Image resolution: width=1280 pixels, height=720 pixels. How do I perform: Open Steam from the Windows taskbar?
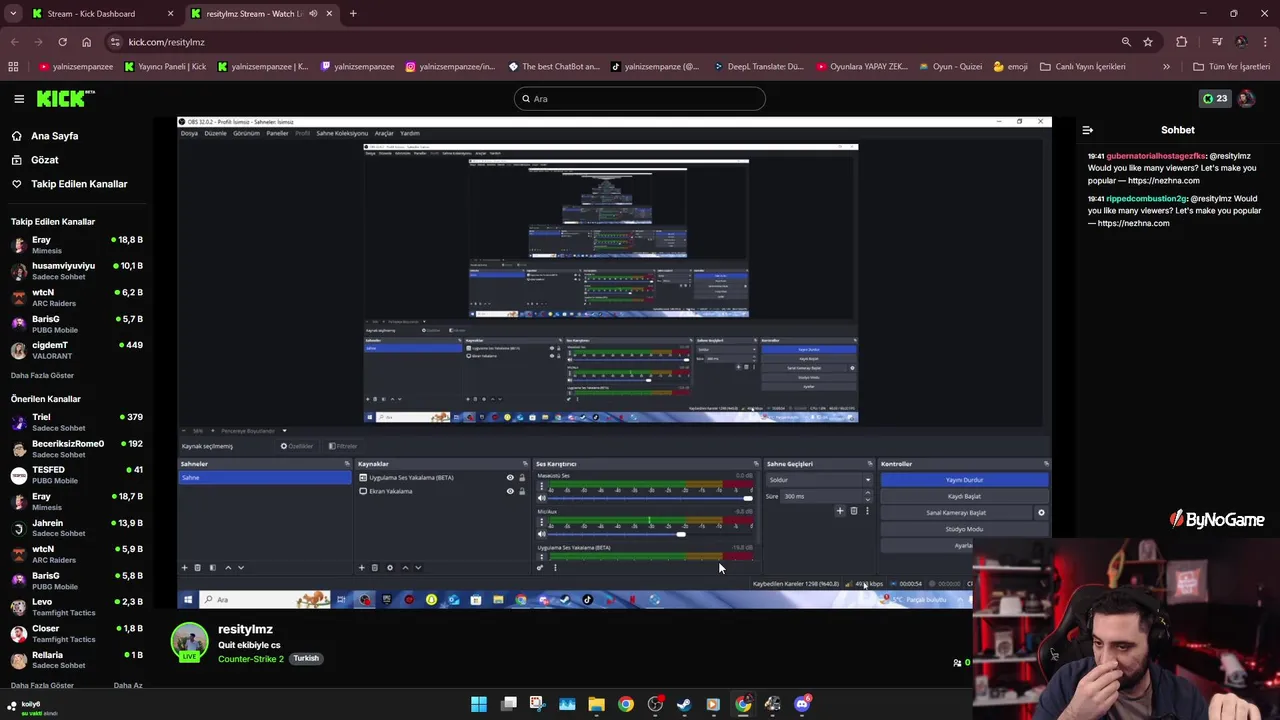(684, 704)
